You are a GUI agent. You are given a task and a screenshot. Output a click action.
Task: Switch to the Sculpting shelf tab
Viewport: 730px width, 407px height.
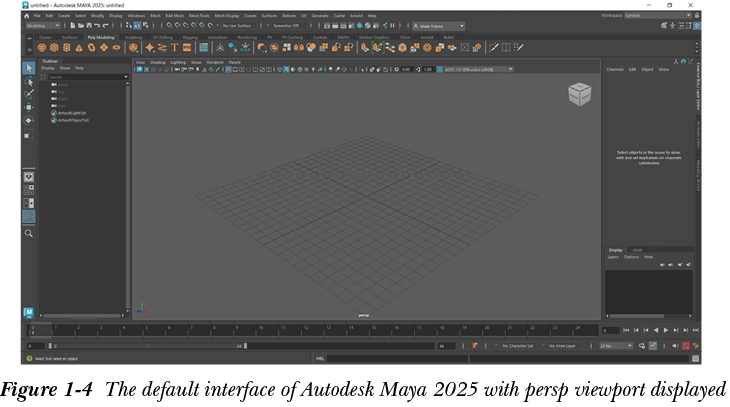coord(132,37)
